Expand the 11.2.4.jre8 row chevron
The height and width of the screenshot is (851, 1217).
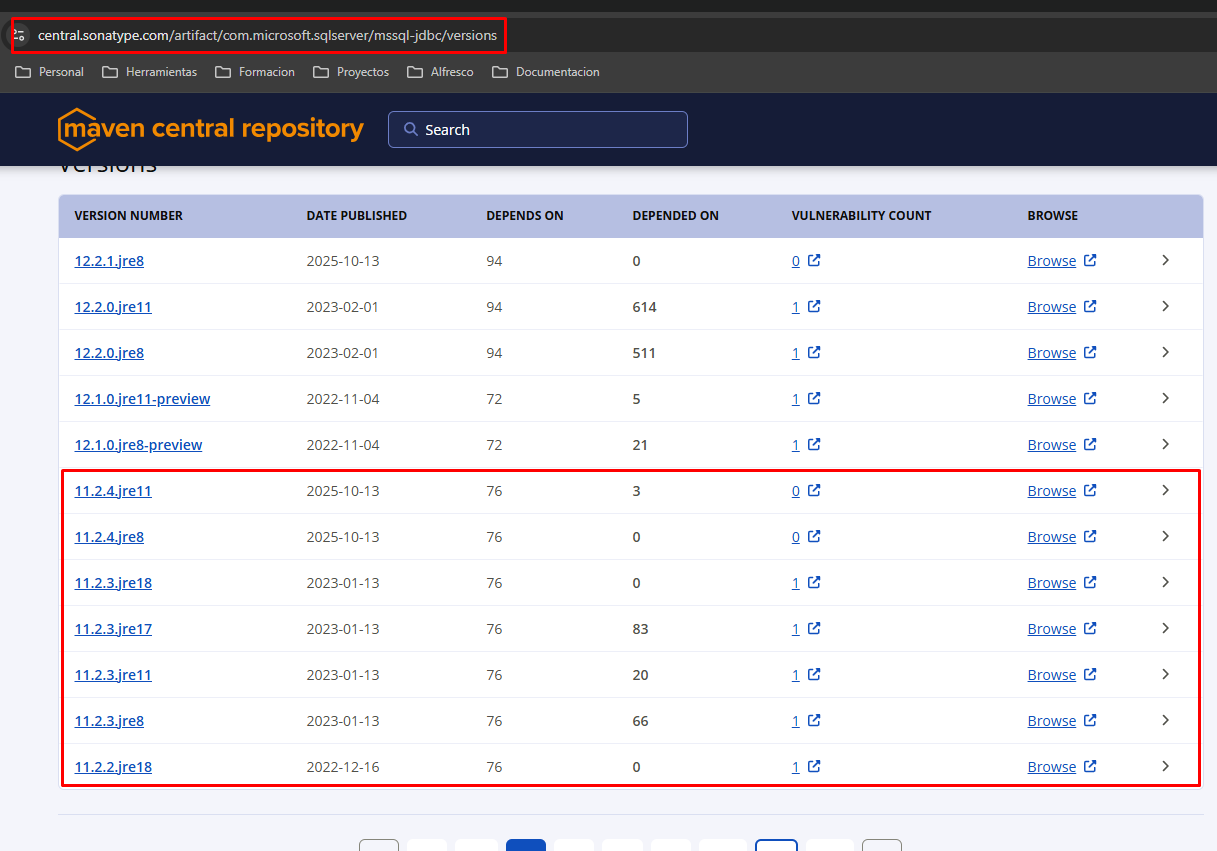[x=1165, y=536]
